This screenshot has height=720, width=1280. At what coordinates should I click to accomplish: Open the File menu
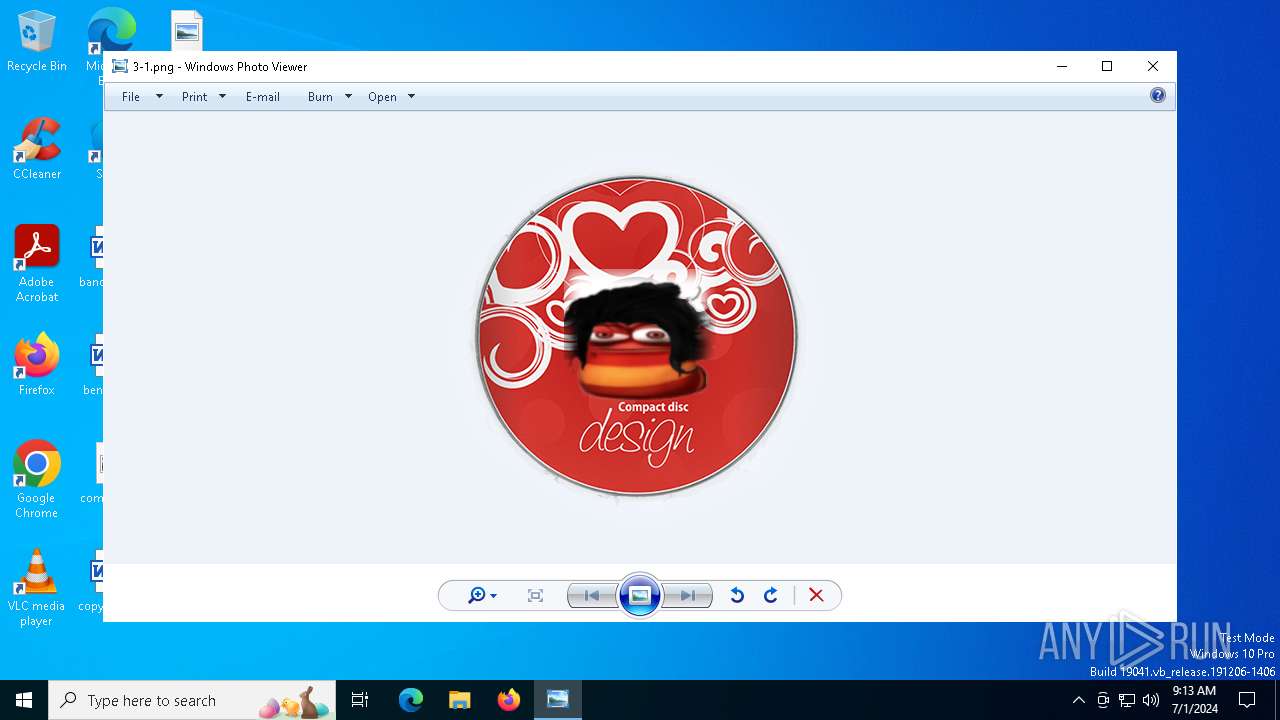click(x=131, y=97)
